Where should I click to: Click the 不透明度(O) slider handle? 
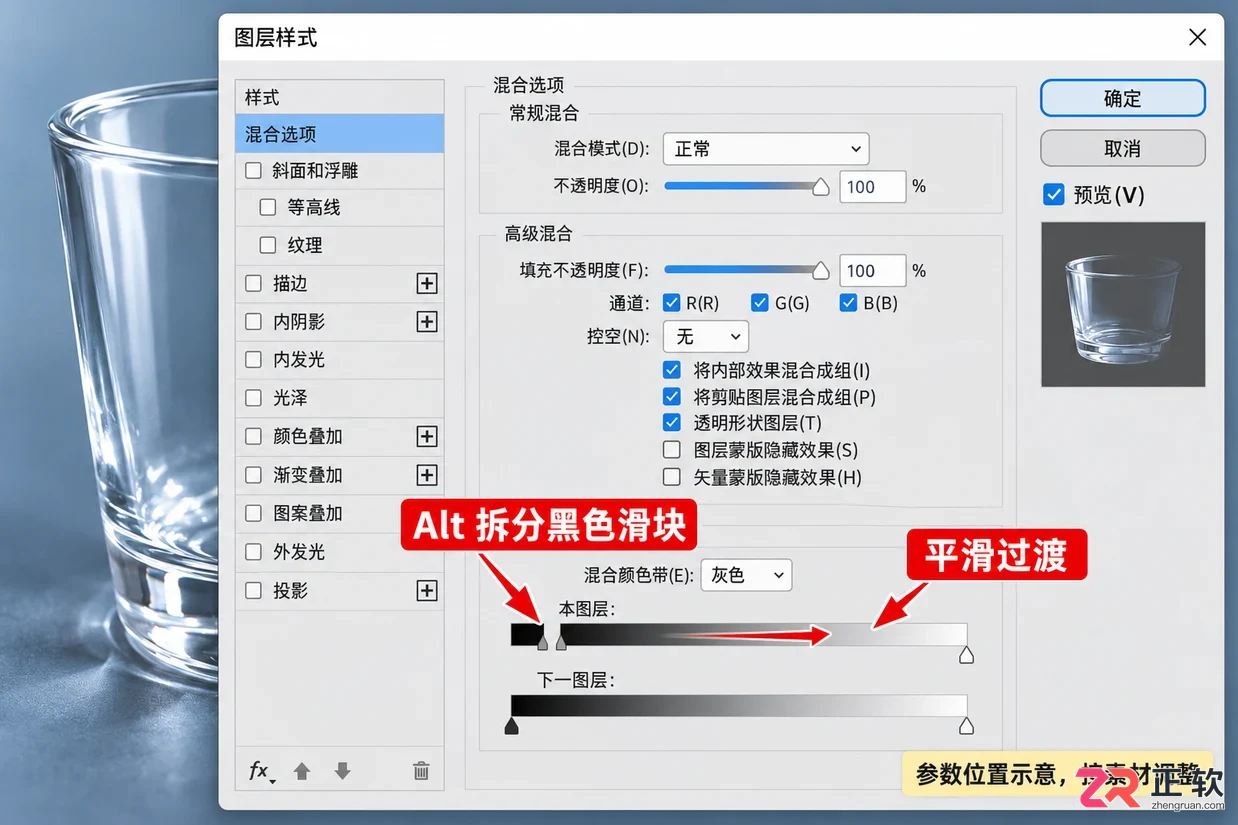821,186
